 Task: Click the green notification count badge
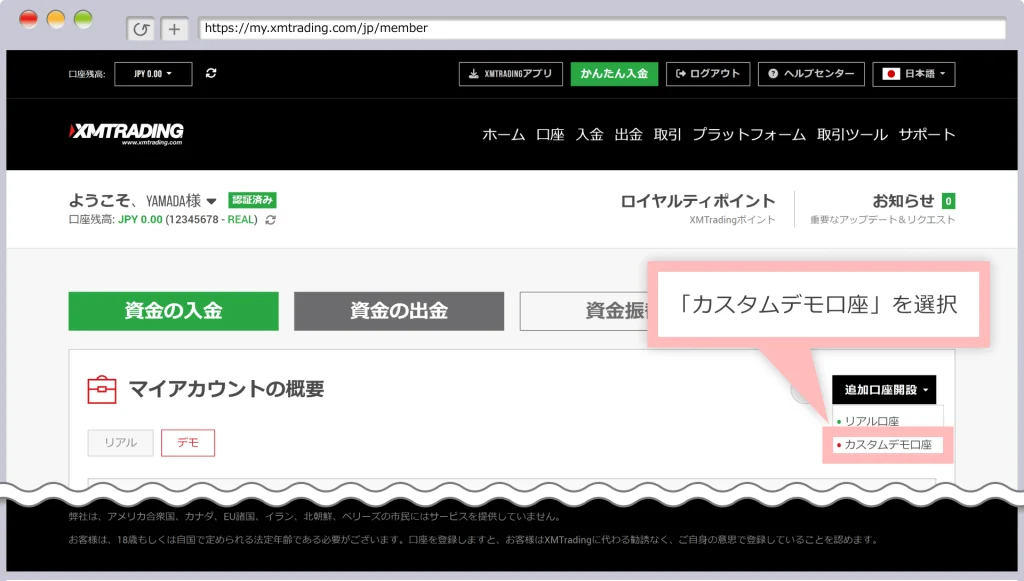tap(949, 201)
